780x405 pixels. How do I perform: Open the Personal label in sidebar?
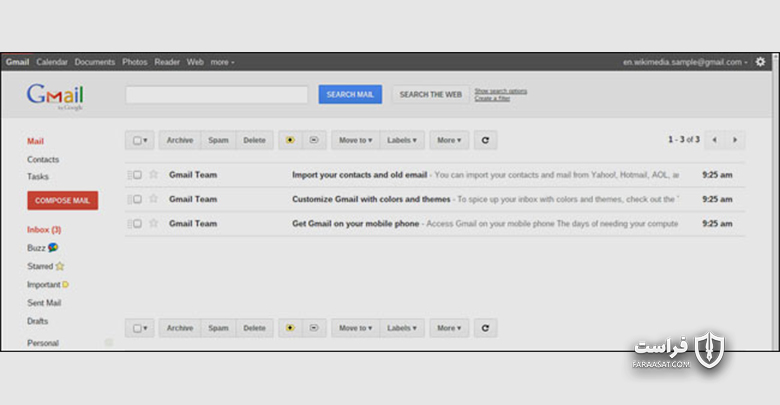[43, 343]
